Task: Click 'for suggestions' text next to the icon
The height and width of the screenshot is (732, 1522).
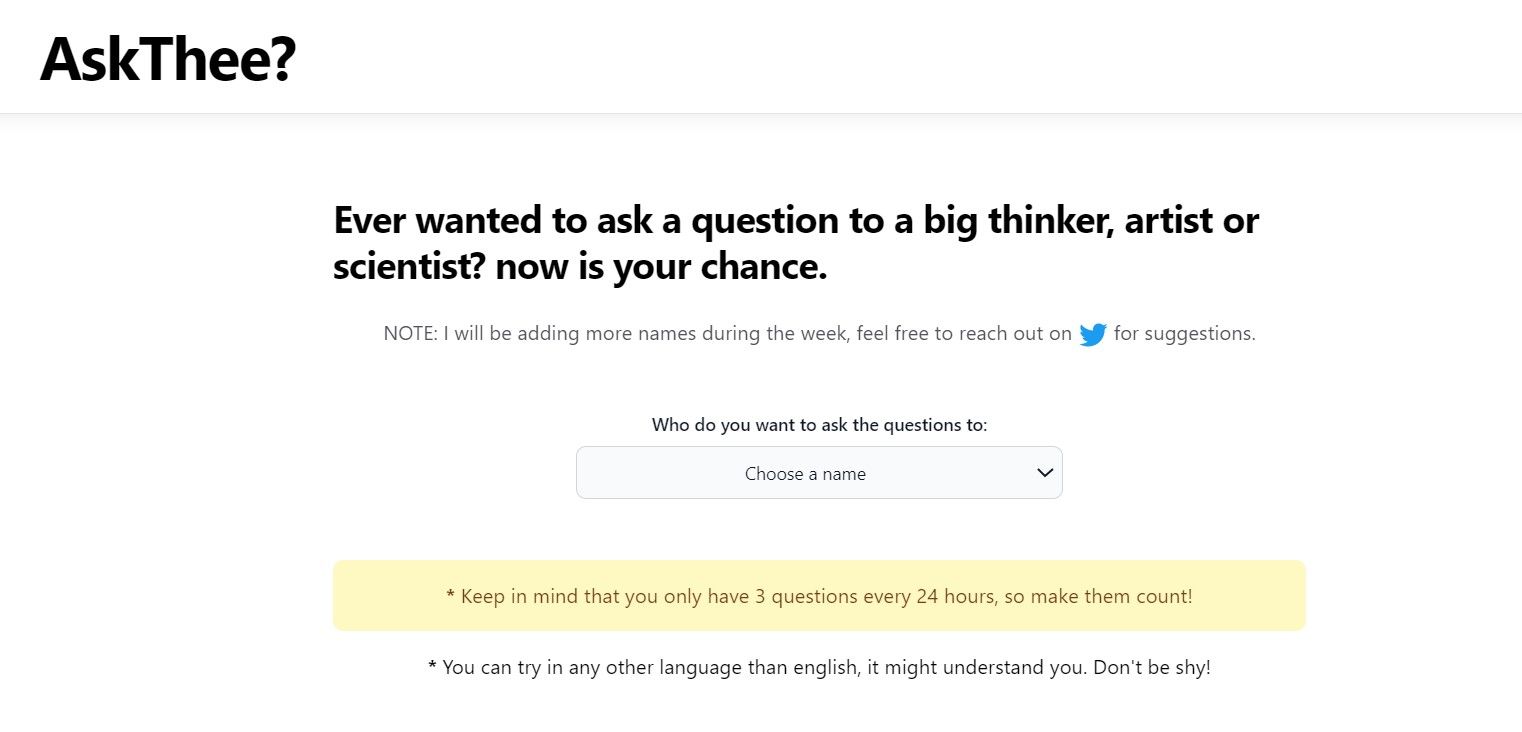Action: pos(1186,334)
